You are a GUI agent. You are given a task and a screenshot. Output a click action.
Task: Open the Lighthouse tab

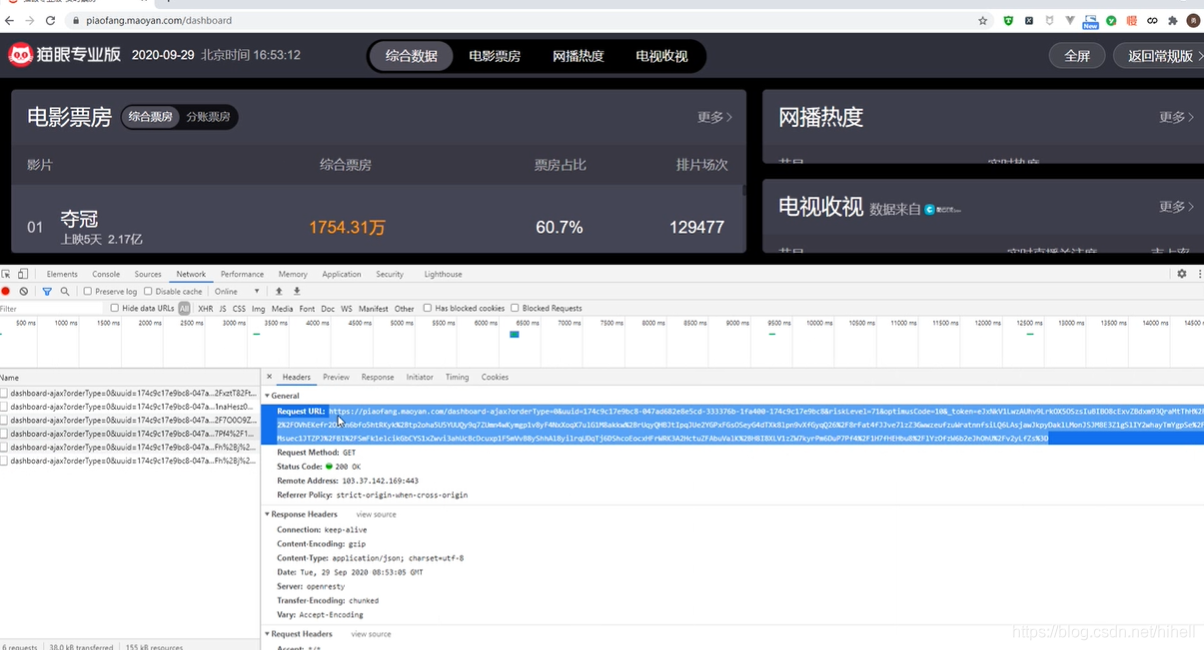443,274
